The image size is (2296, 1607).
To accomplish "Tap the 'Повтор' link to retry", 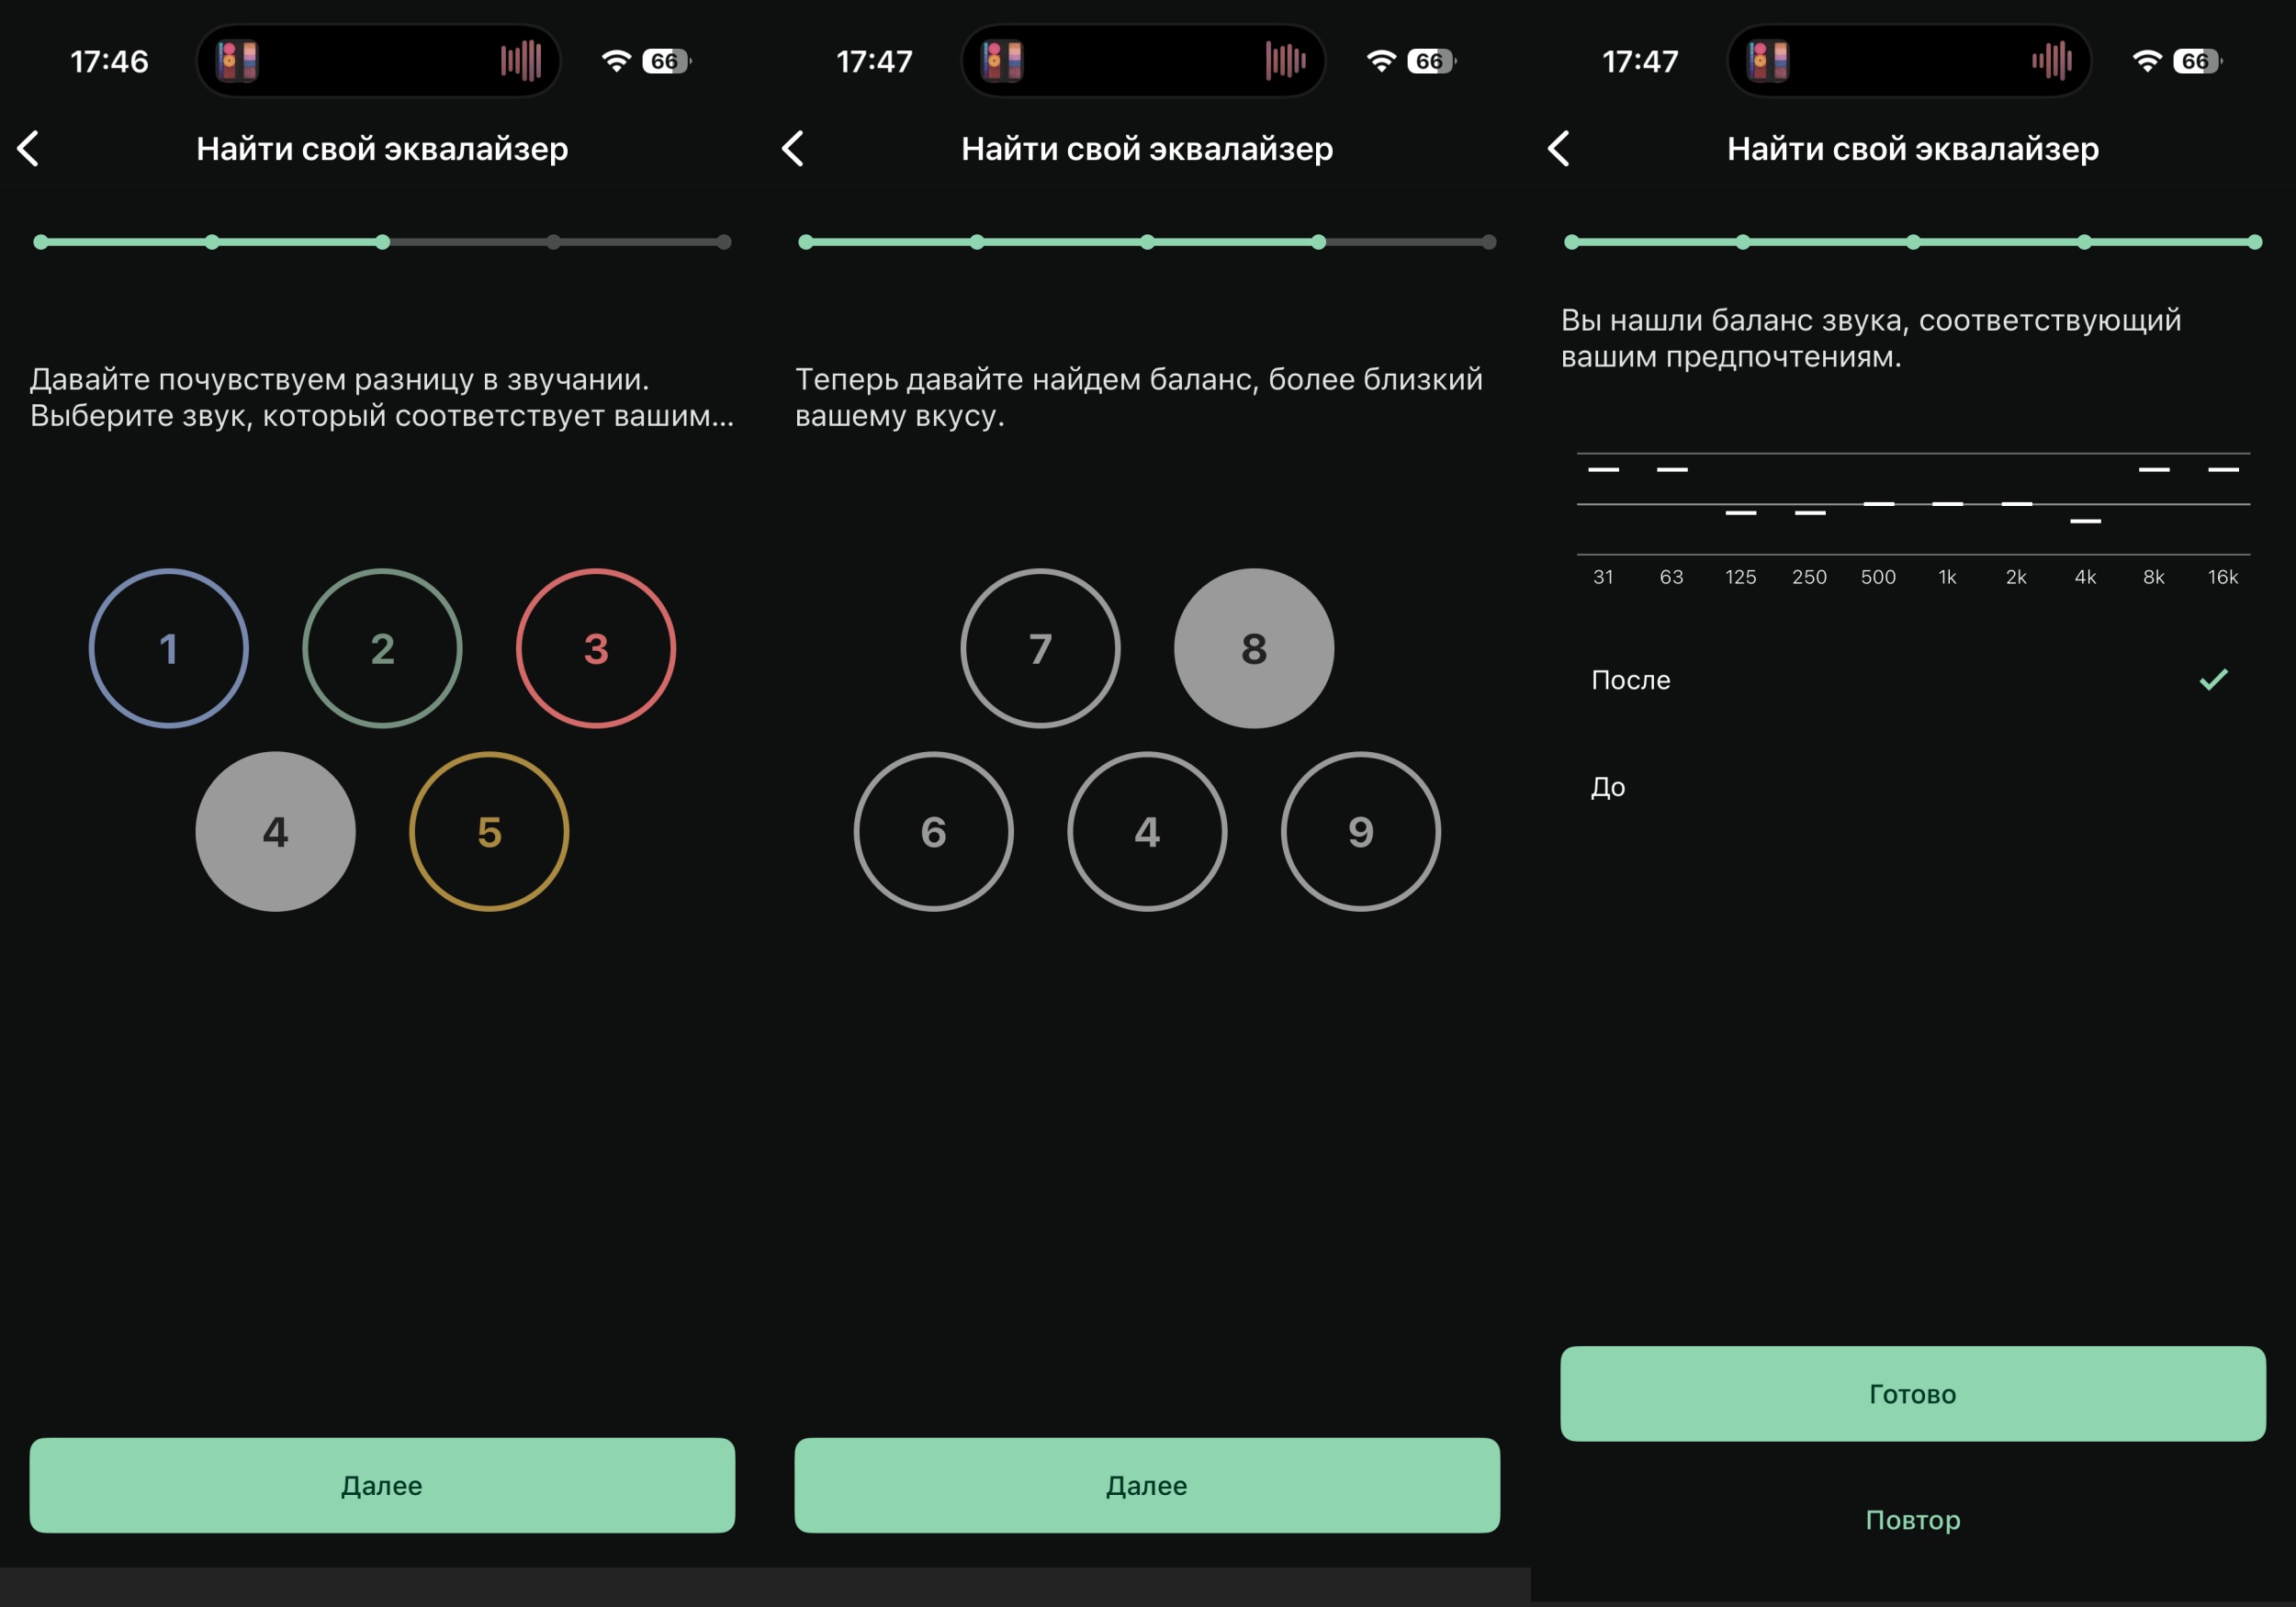I will tap(1912, 1520).
